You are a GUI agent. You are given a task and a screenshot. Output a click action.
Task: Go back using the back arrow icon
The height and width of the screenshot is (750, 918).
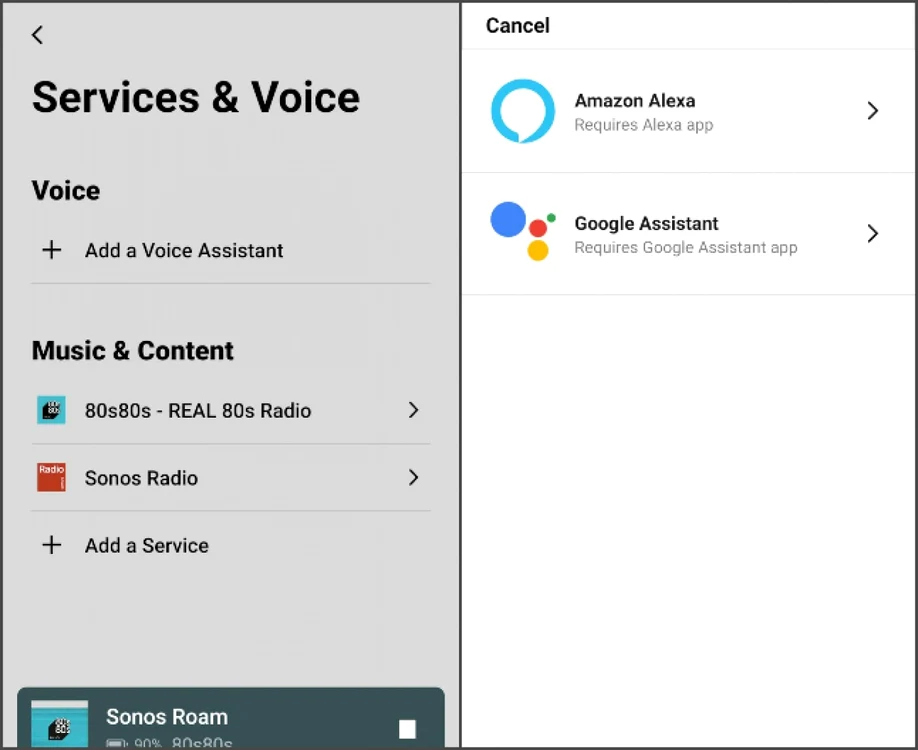point(37,35)
